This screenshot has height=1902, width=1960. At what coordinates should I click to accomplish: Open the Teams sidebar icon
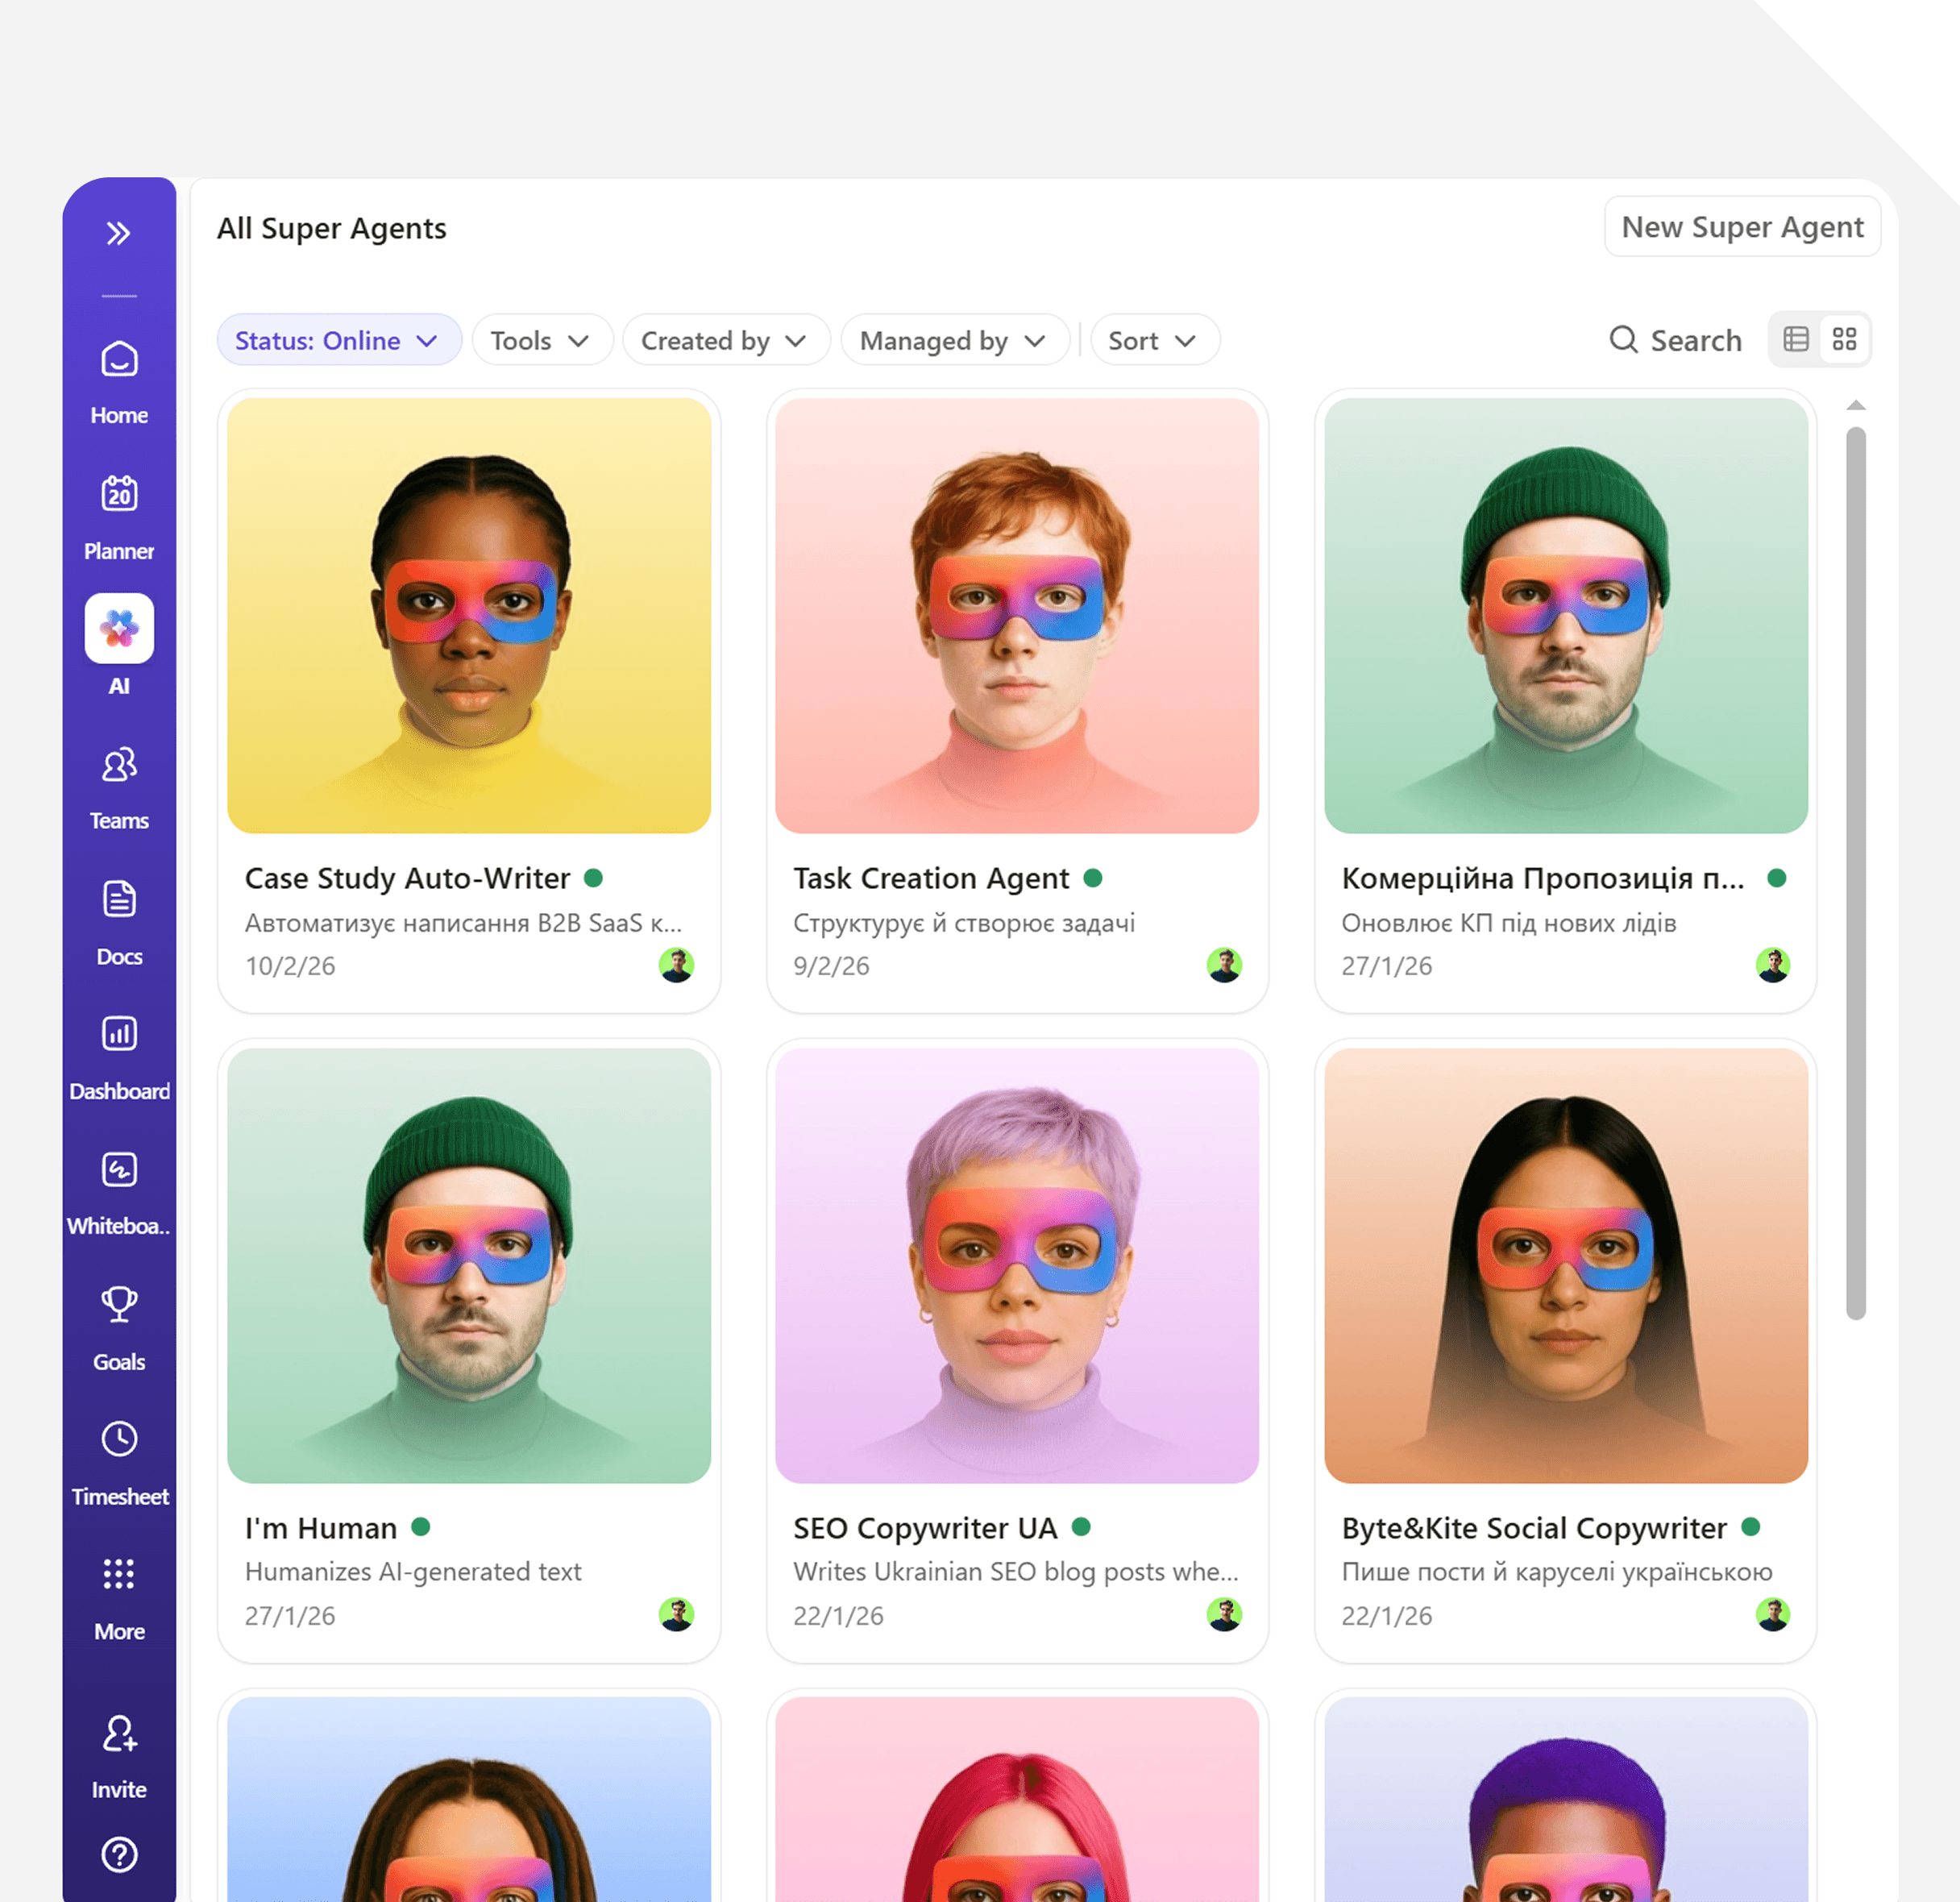pos(119,765)
